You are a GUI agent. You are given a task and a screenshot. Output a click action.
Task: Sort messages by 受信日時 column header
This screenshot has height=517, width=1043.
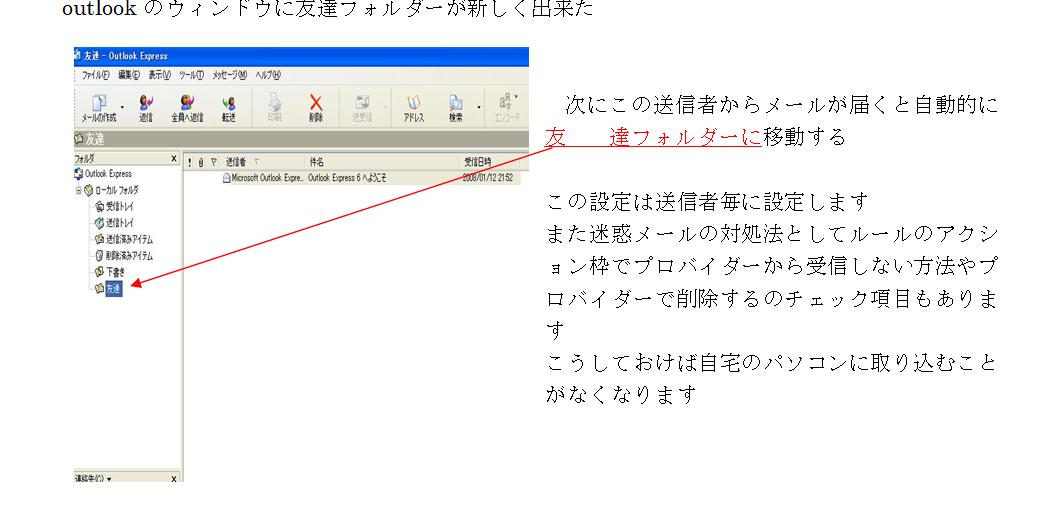coord(490,162)
